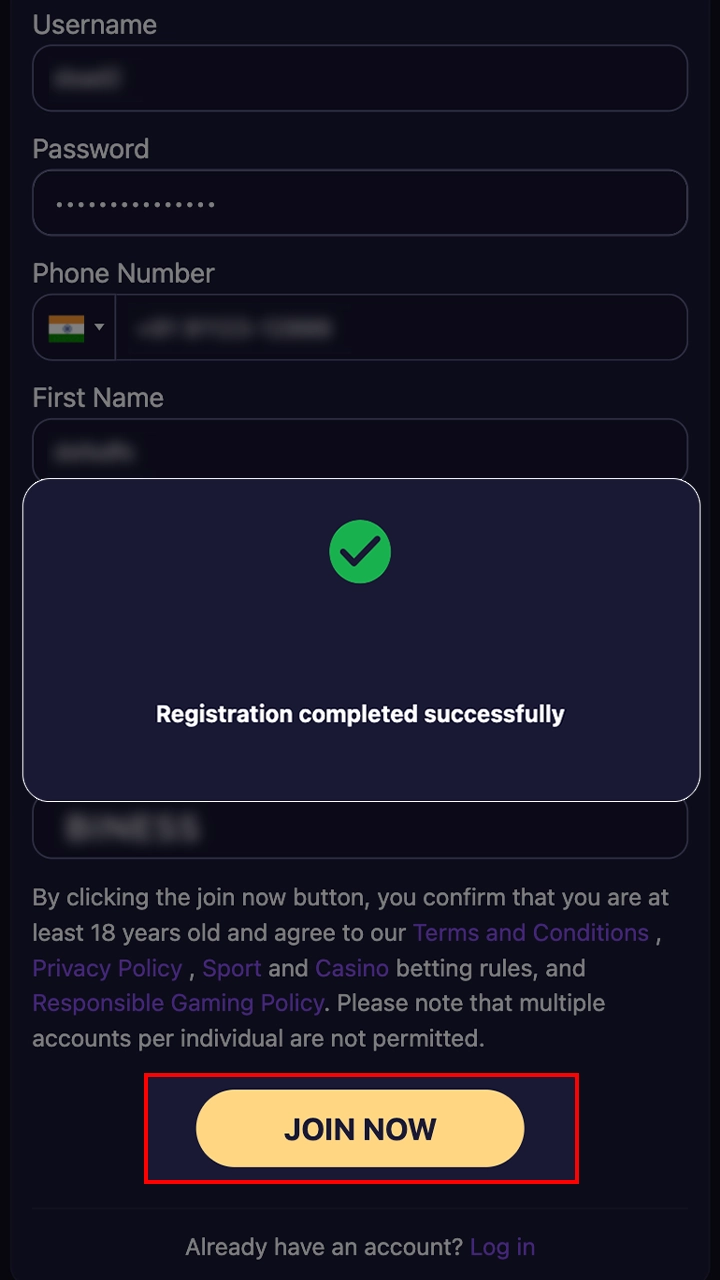View the Sport betting rules link
The image size is (720, 1280).
232,968
